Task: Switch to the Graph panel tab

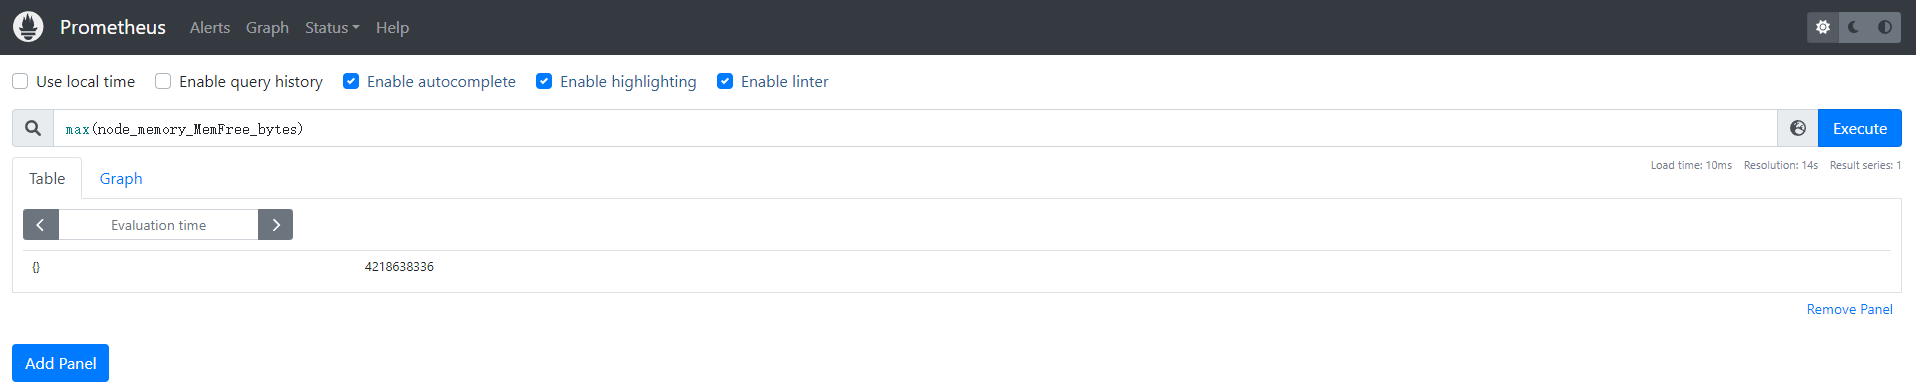Action: [x=121, y=178]
